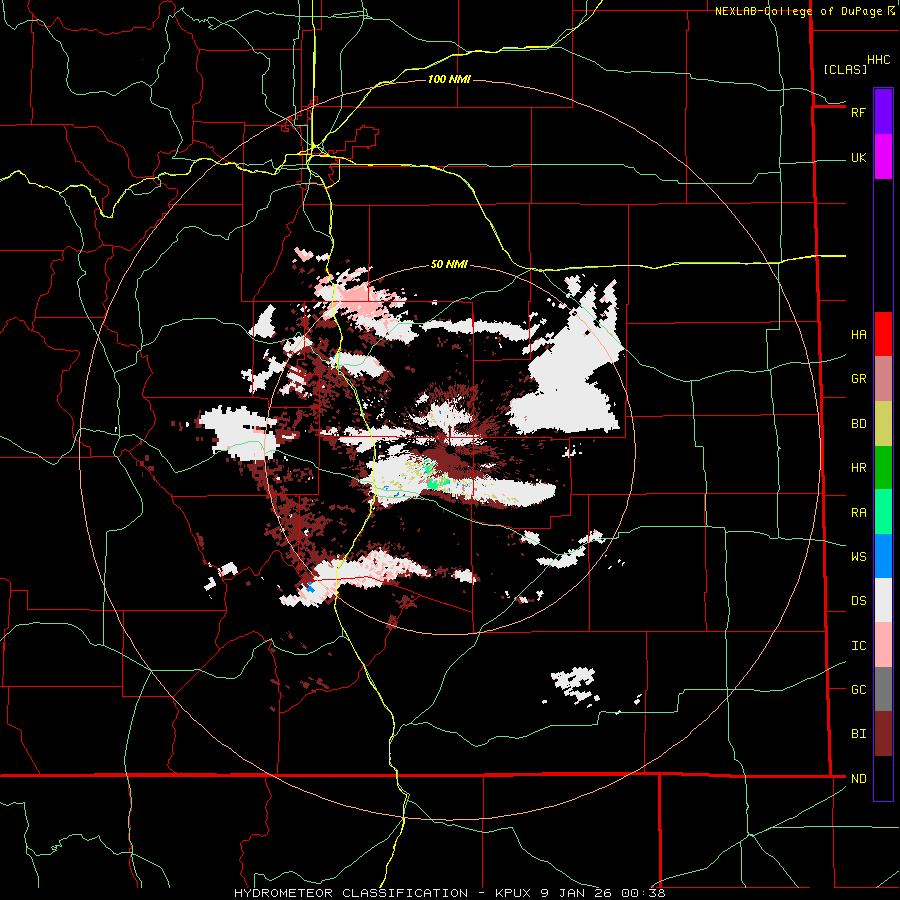Click the IC pink legend color block
The height and width of the screenshot is (900, 900).
883,645
